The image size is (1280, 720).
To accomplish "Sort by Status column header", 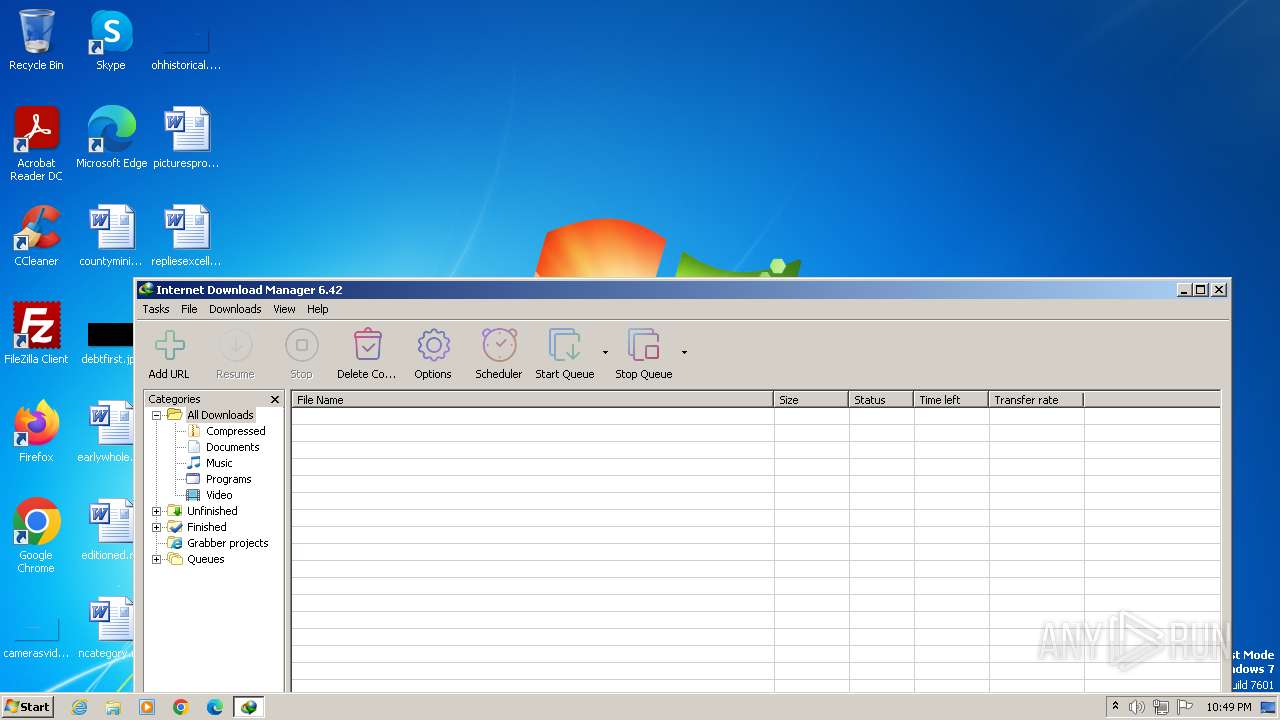I will pyautogui.click(x=881, y=399).
